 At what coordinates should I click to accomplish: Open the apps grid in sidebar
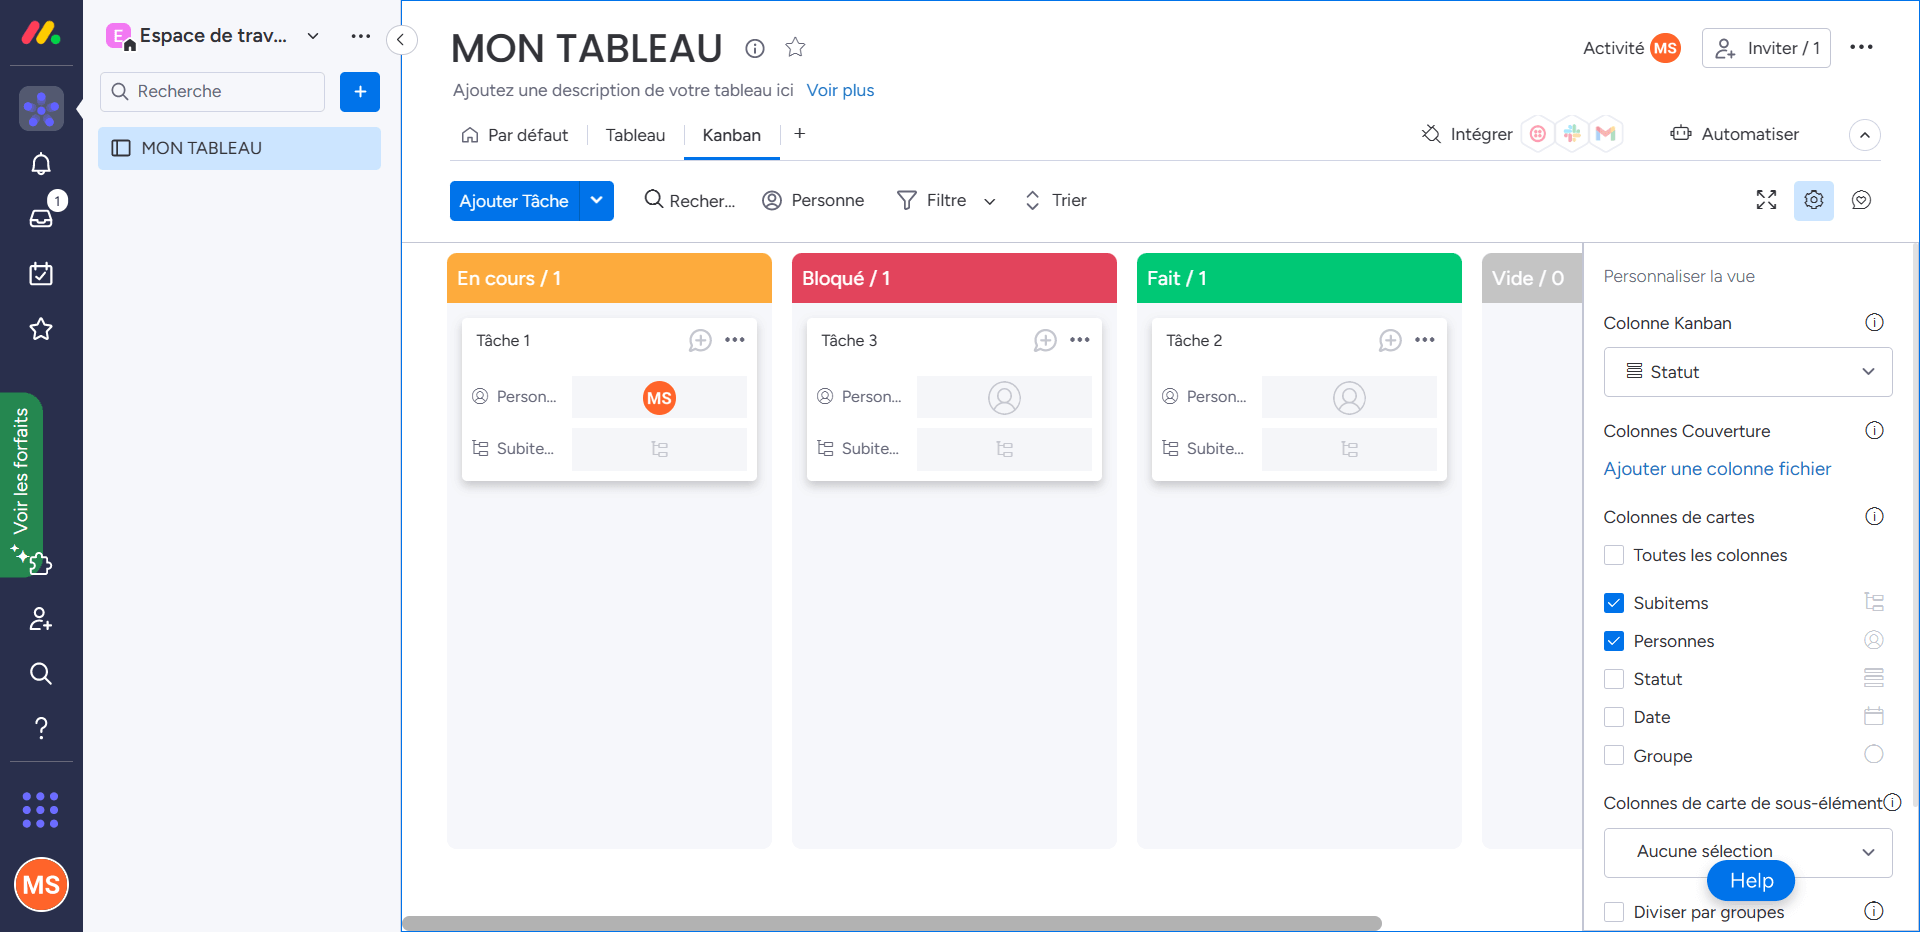41,809
